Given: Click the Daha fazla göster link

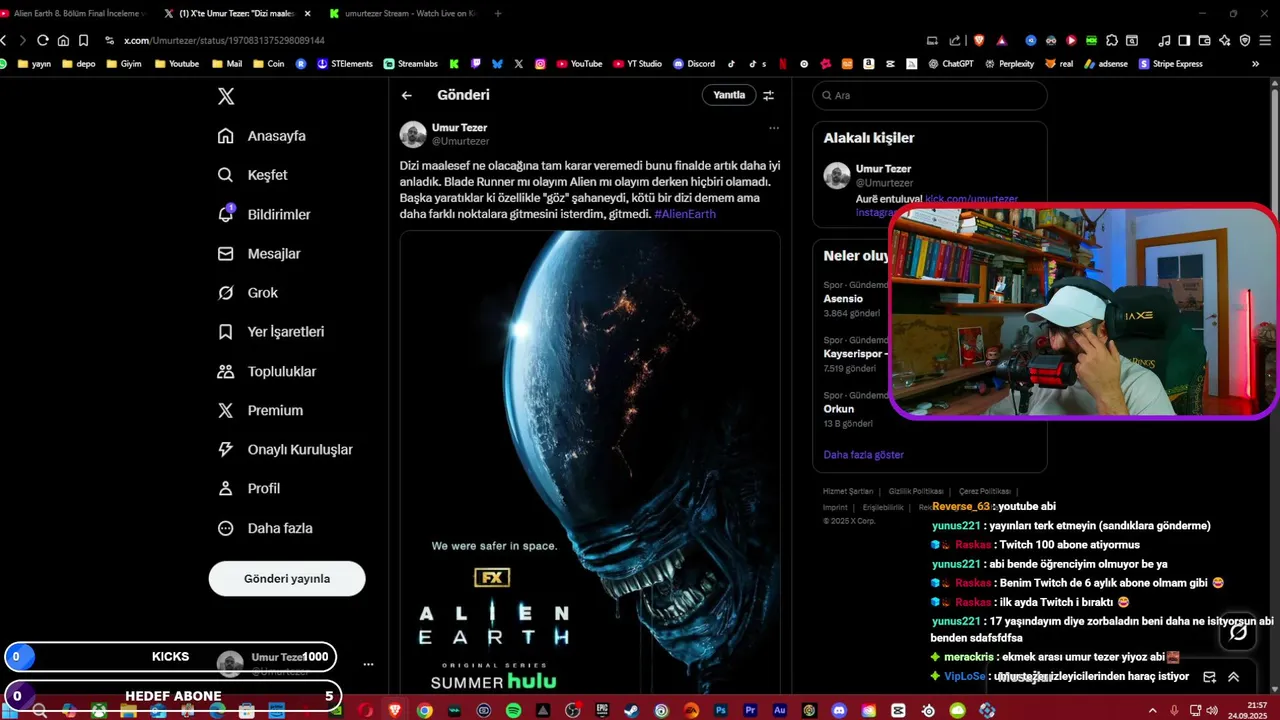Looking at the screenshot, I should 863,455.
